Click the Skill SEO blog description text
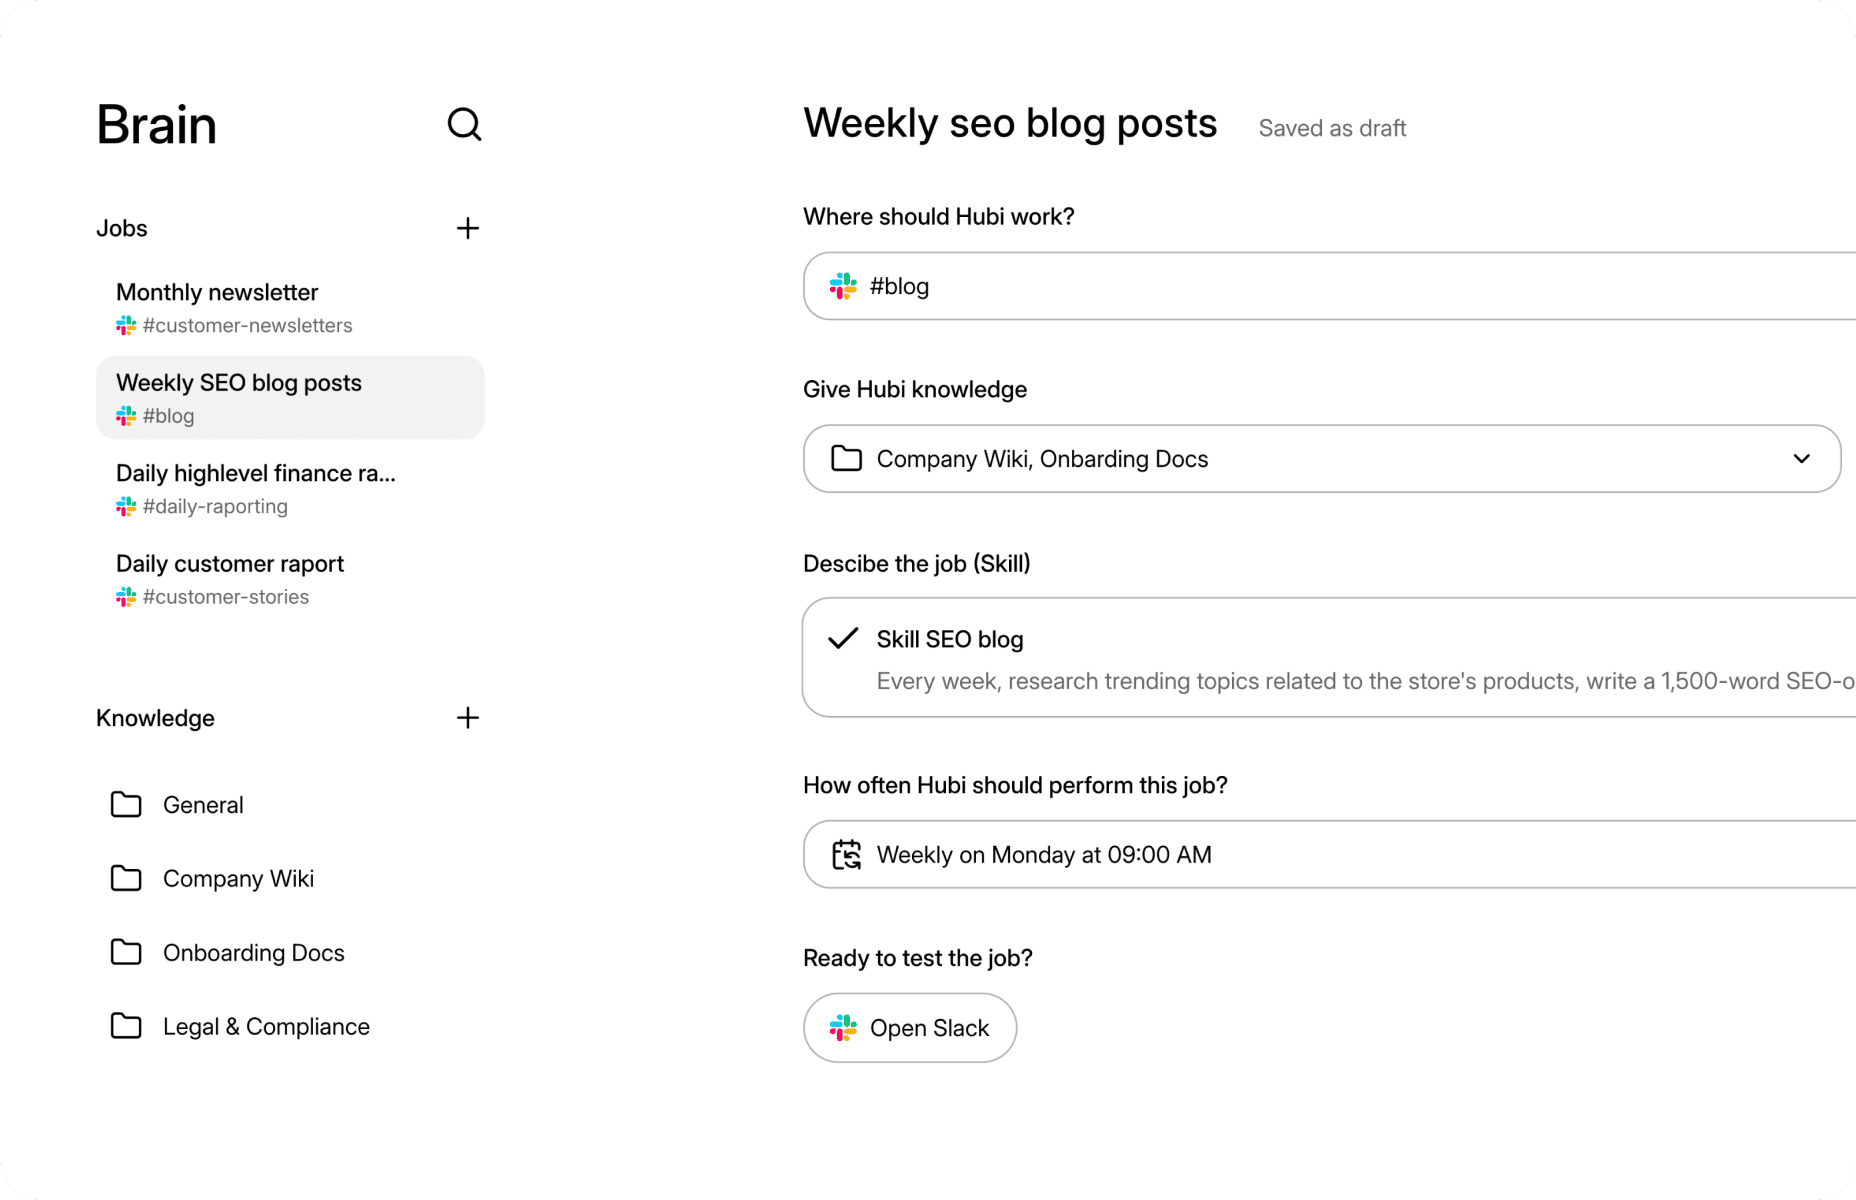1856x1200 pixels. 1365,681
